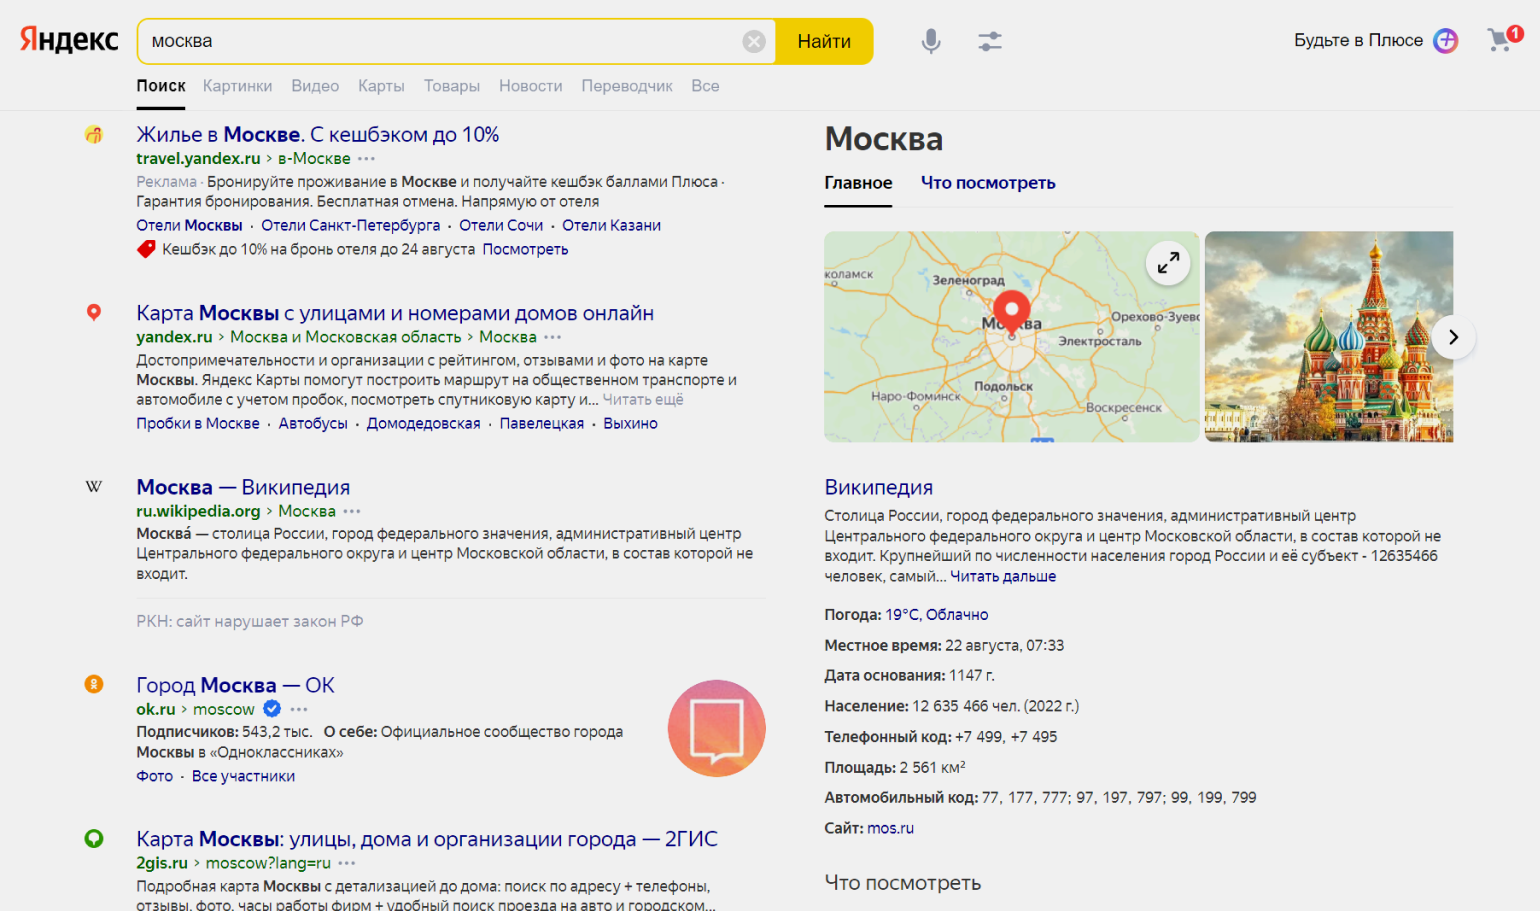
Task: Switch to the Картинки tab
Action: pos(237,86)
